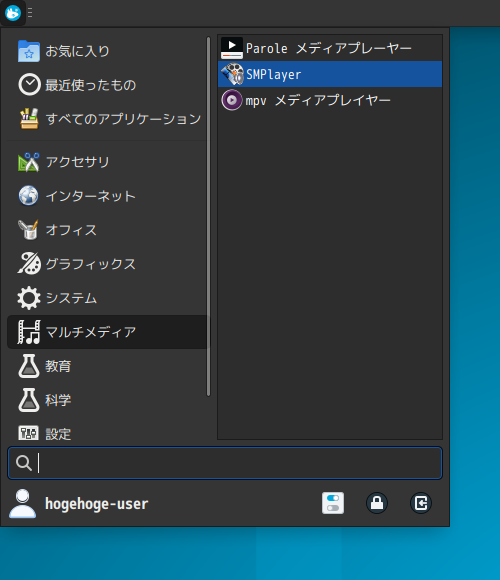Open すべてのアプリケーション category

(x=107, y=119)
